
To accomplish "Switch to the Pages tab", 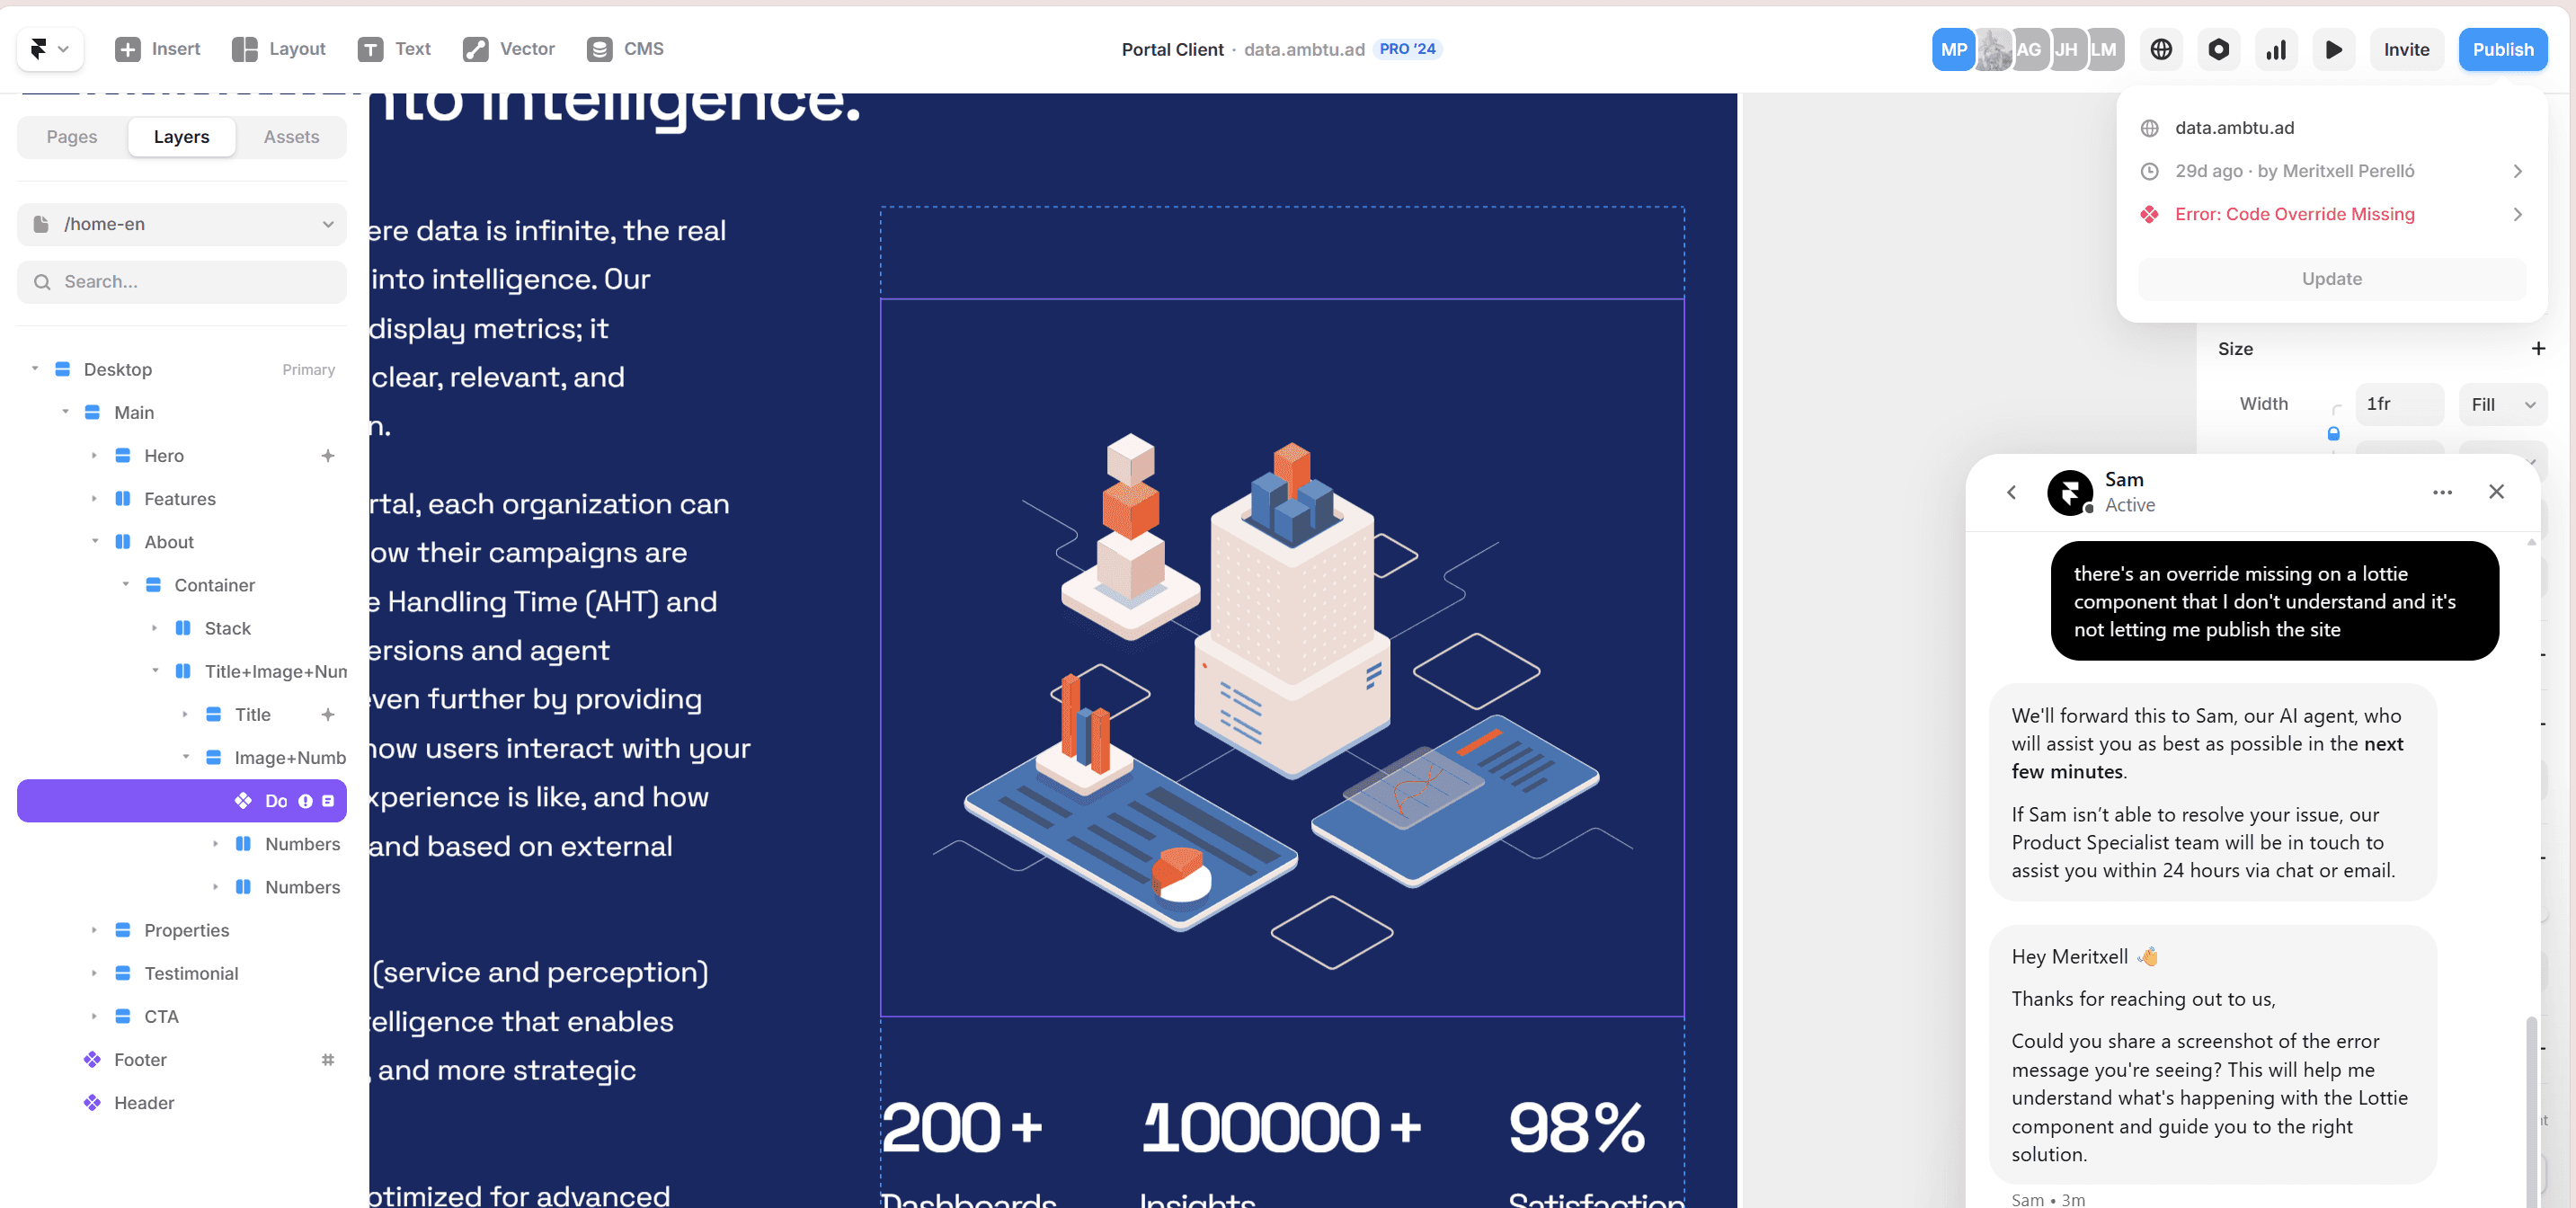I will point(72,137).
